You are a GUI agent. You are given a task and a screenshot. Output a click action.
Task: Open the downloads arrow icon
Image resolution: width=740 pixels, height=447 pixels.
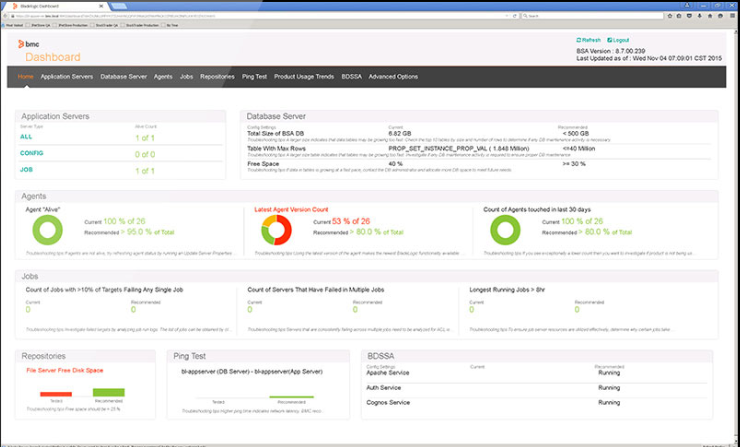click(699, 16)
